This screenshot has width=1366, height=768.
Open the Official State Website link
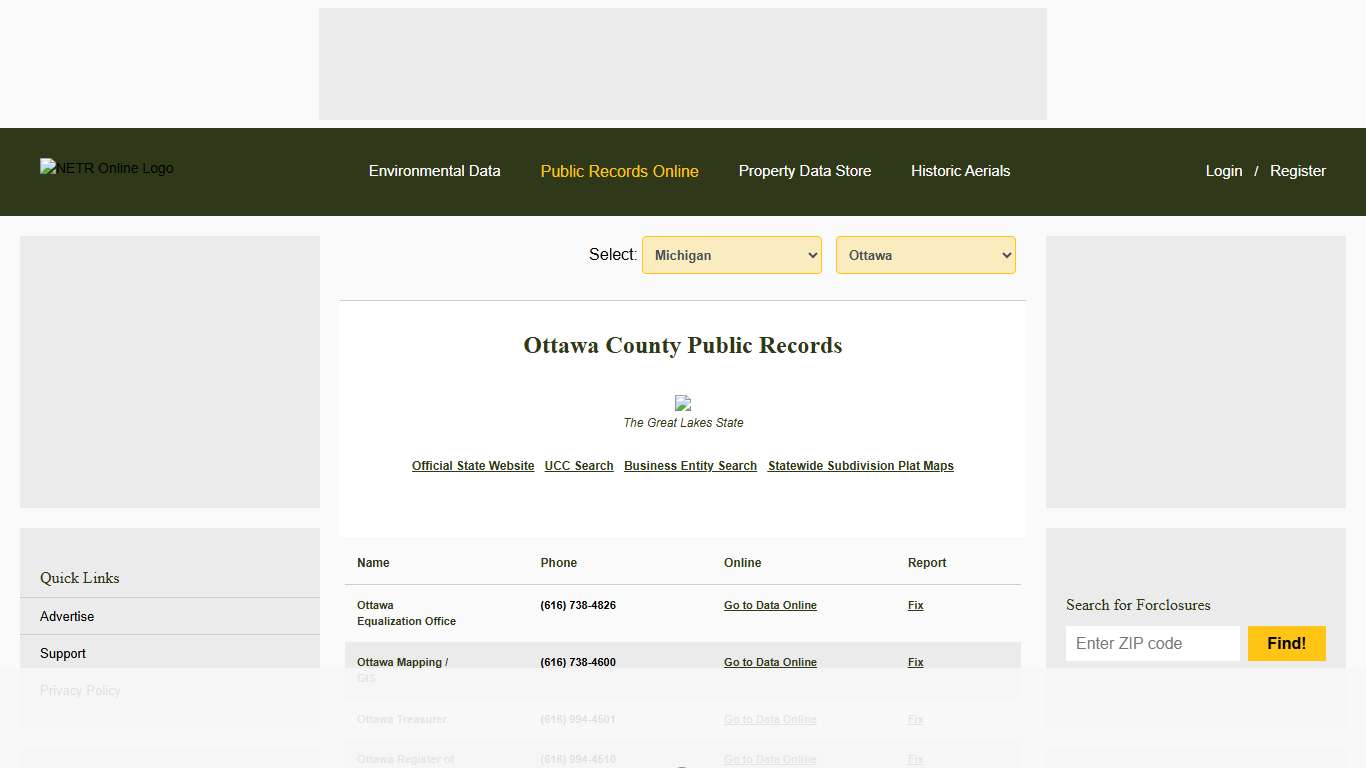pos(472,465)
